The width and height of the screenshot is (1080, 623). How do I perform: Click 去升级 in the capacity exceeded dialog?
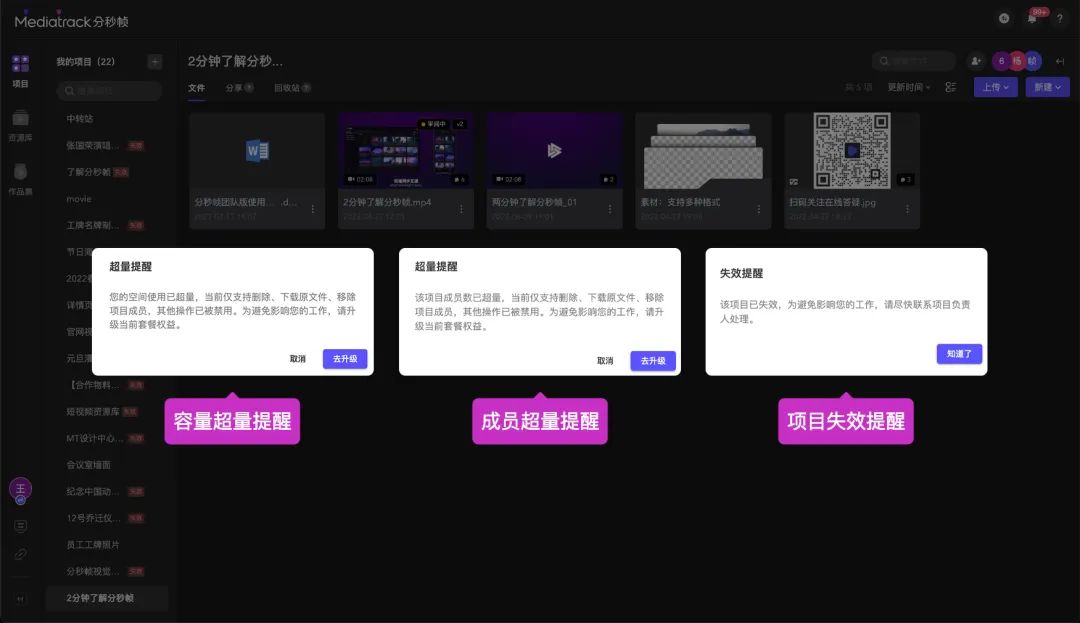click(345, 359)
